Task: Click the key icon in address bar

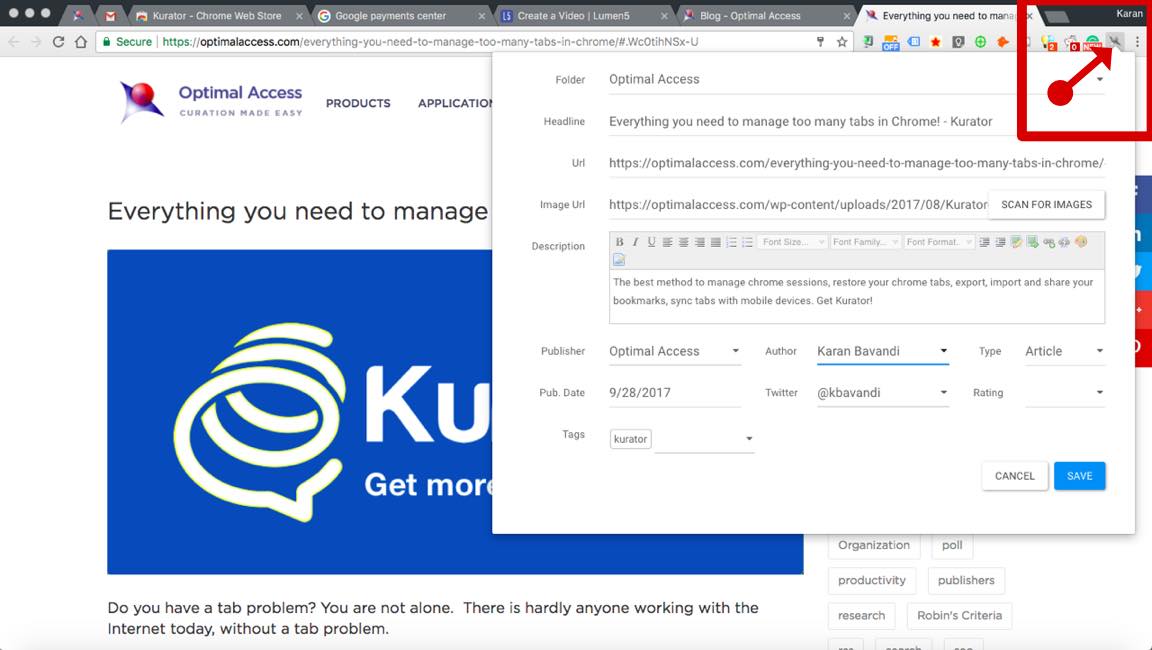Action: (820, 42)
